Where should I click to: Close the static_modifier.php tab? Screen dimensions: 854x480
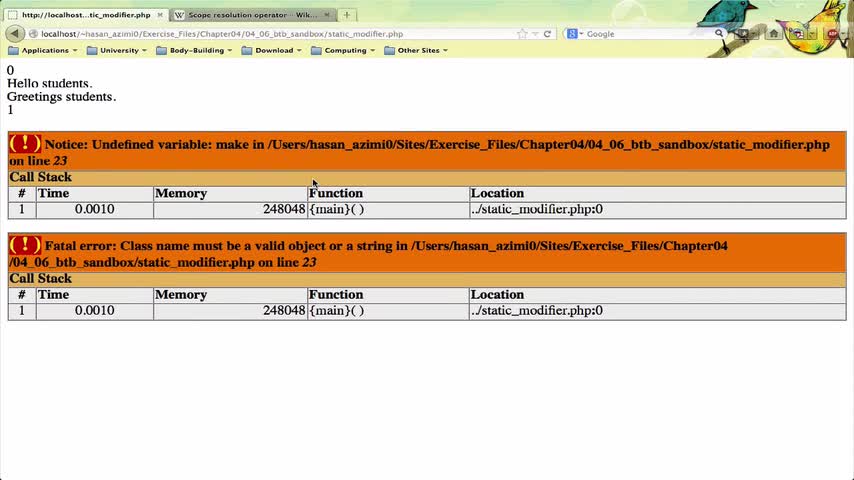[x=160, y=15]
